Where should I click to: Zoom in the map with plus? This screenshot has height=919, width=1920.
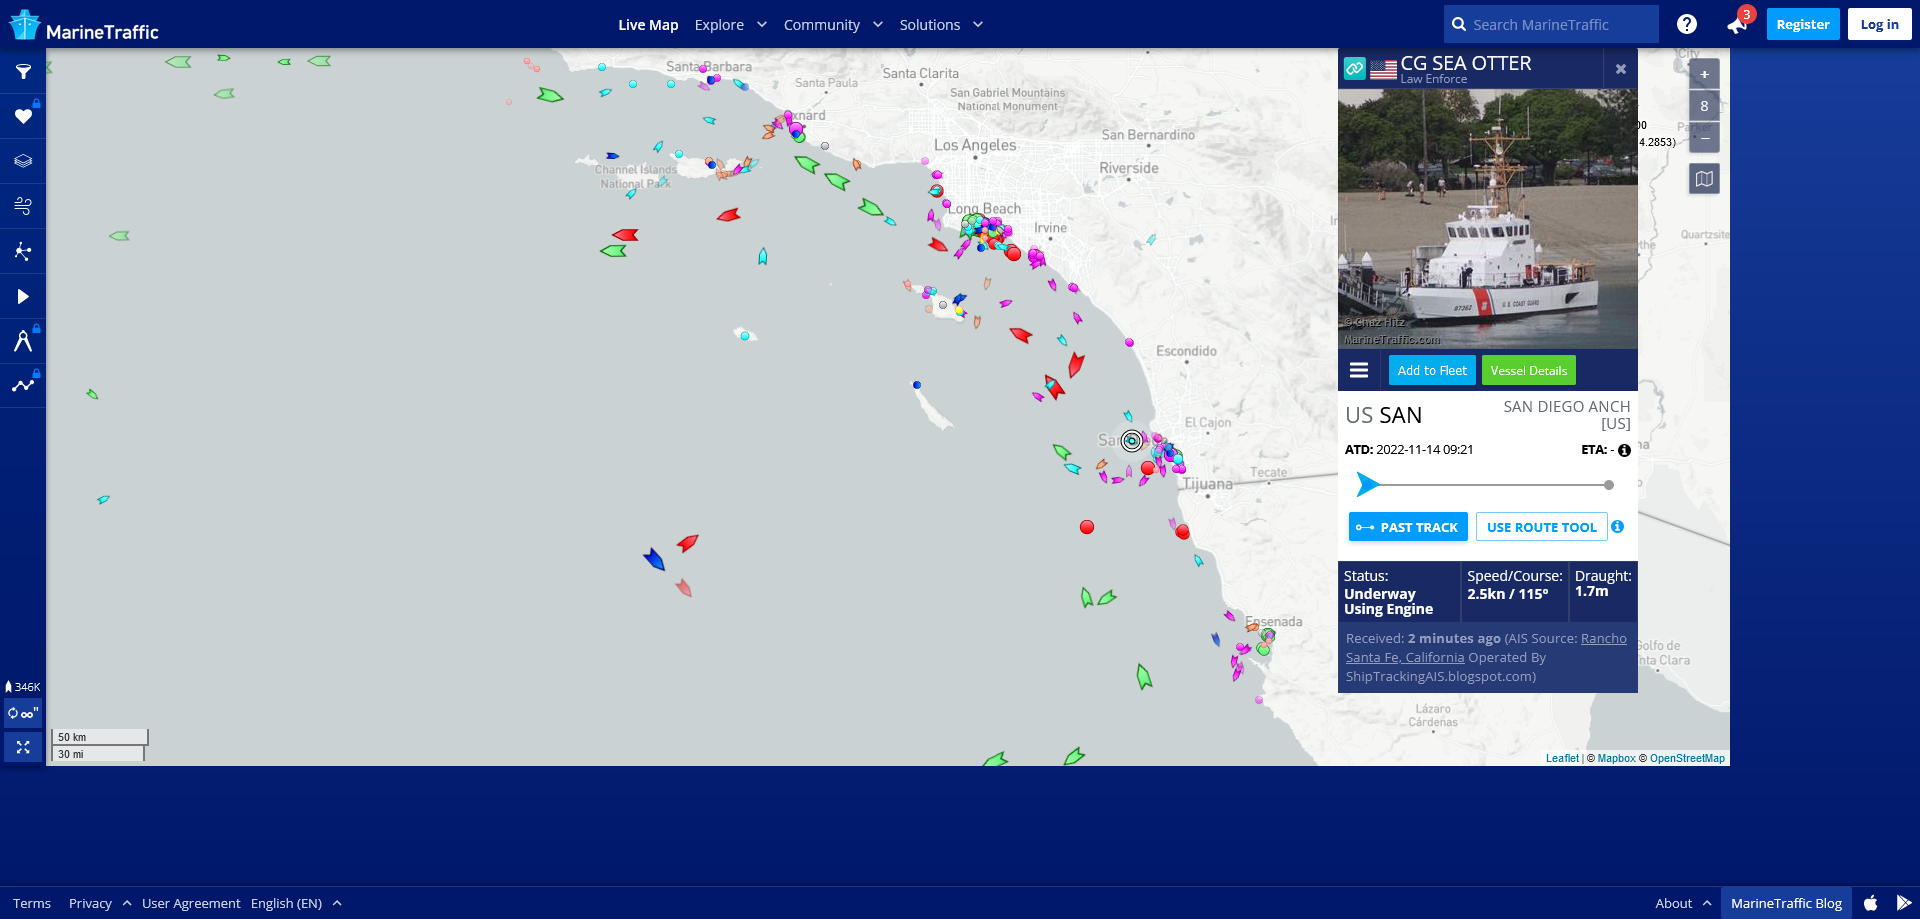(x=1705, y=74)
